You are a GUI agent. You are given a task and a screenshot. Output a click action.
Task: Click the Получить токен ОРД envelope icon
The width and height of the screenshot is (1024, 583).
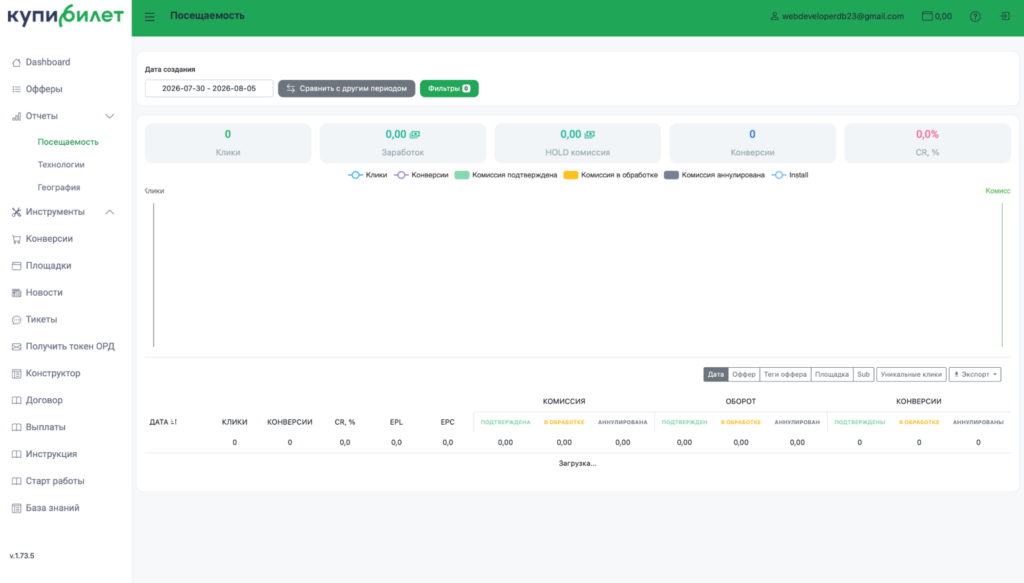(x=16, y=347)
